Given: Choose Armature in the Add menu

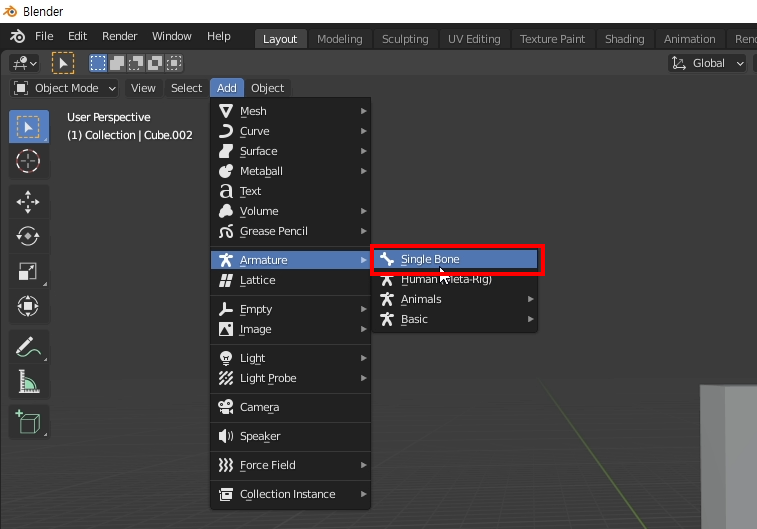Looking at the screenshot, I should click(x=291, y=260).
